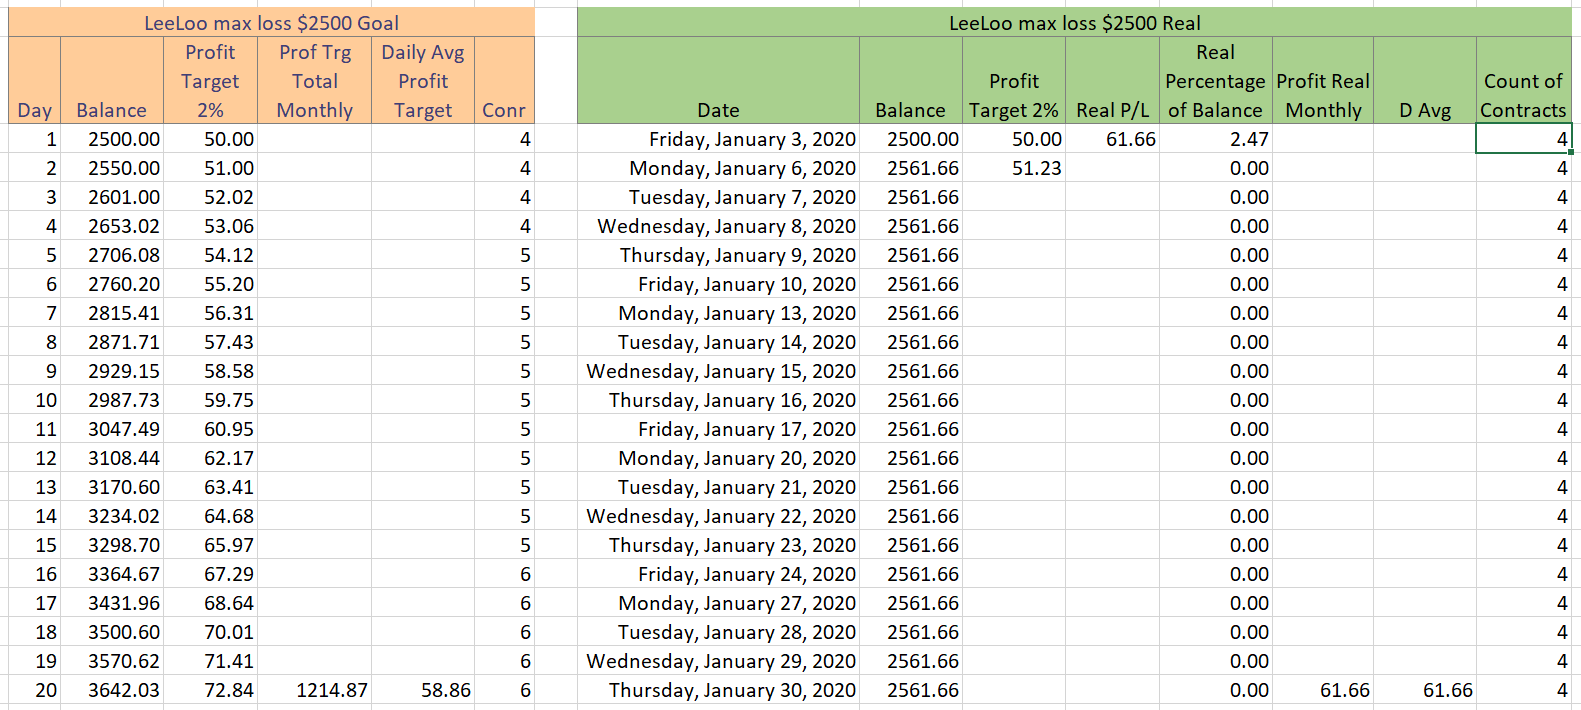Select the Monday, January 13, 2020 date cell

point(718,313)
